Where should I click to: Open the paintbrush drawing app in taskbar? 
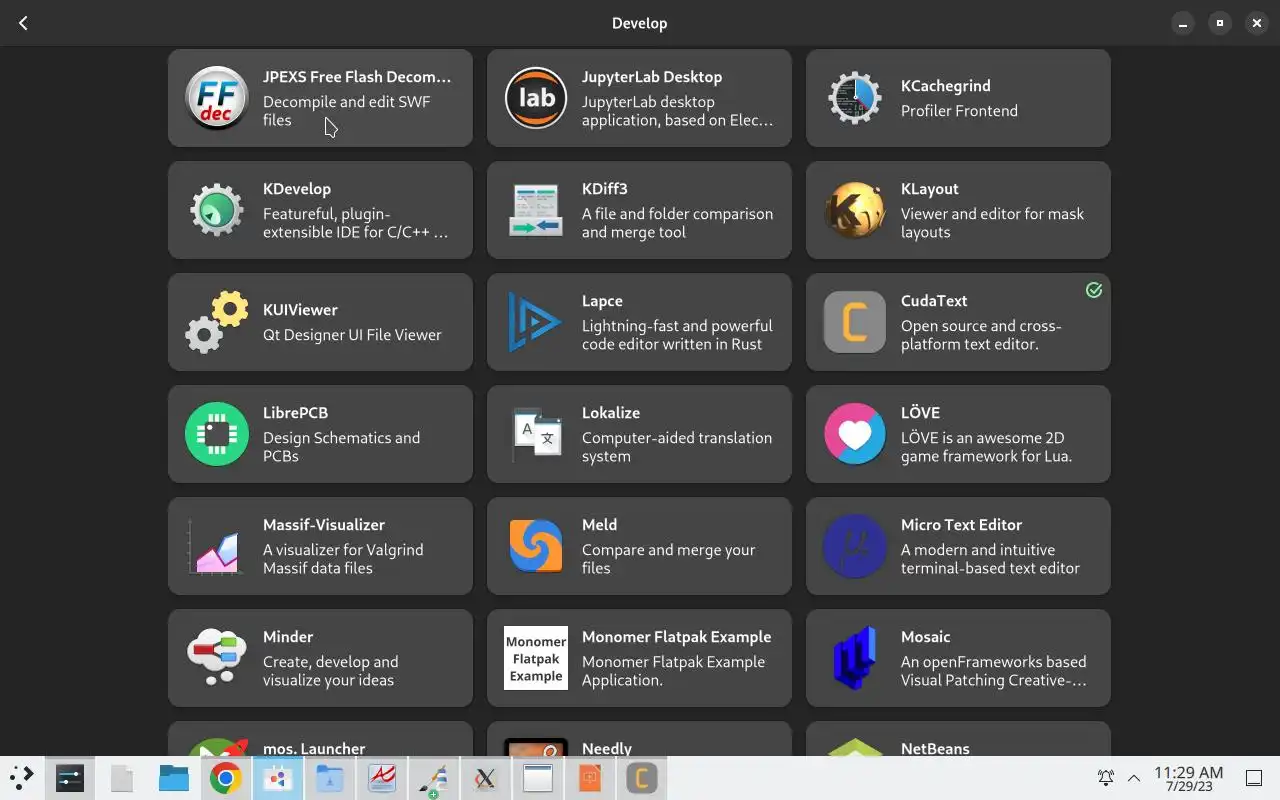click(434, 778)
